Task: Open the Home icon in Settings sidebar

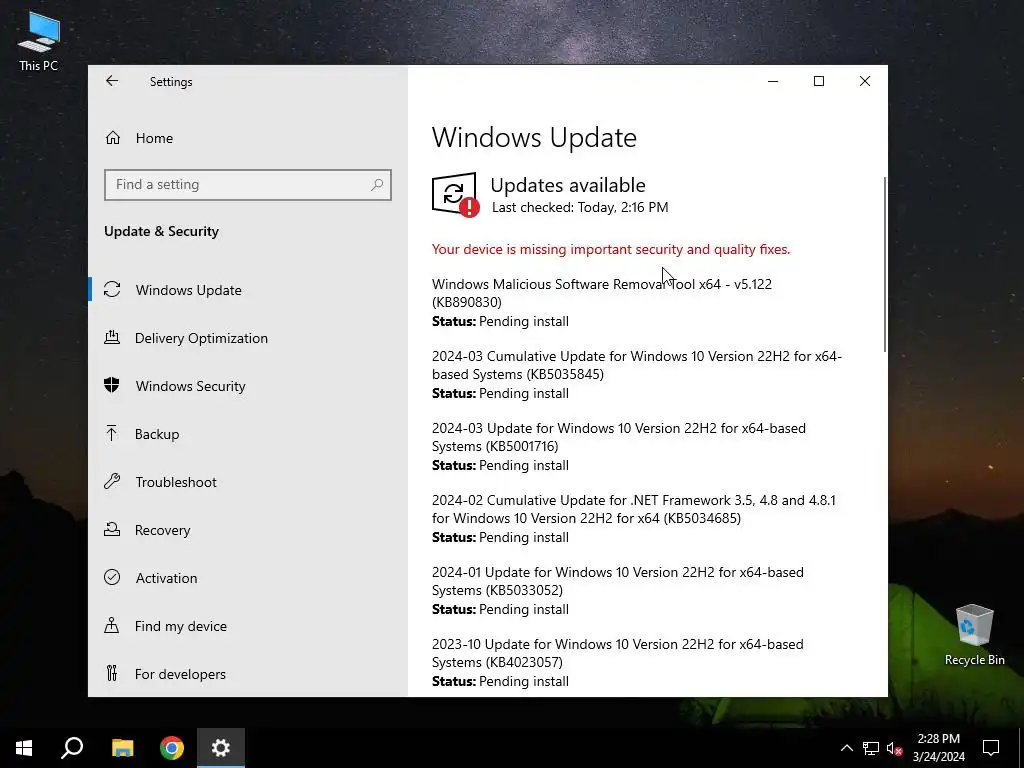Action: 113,138
